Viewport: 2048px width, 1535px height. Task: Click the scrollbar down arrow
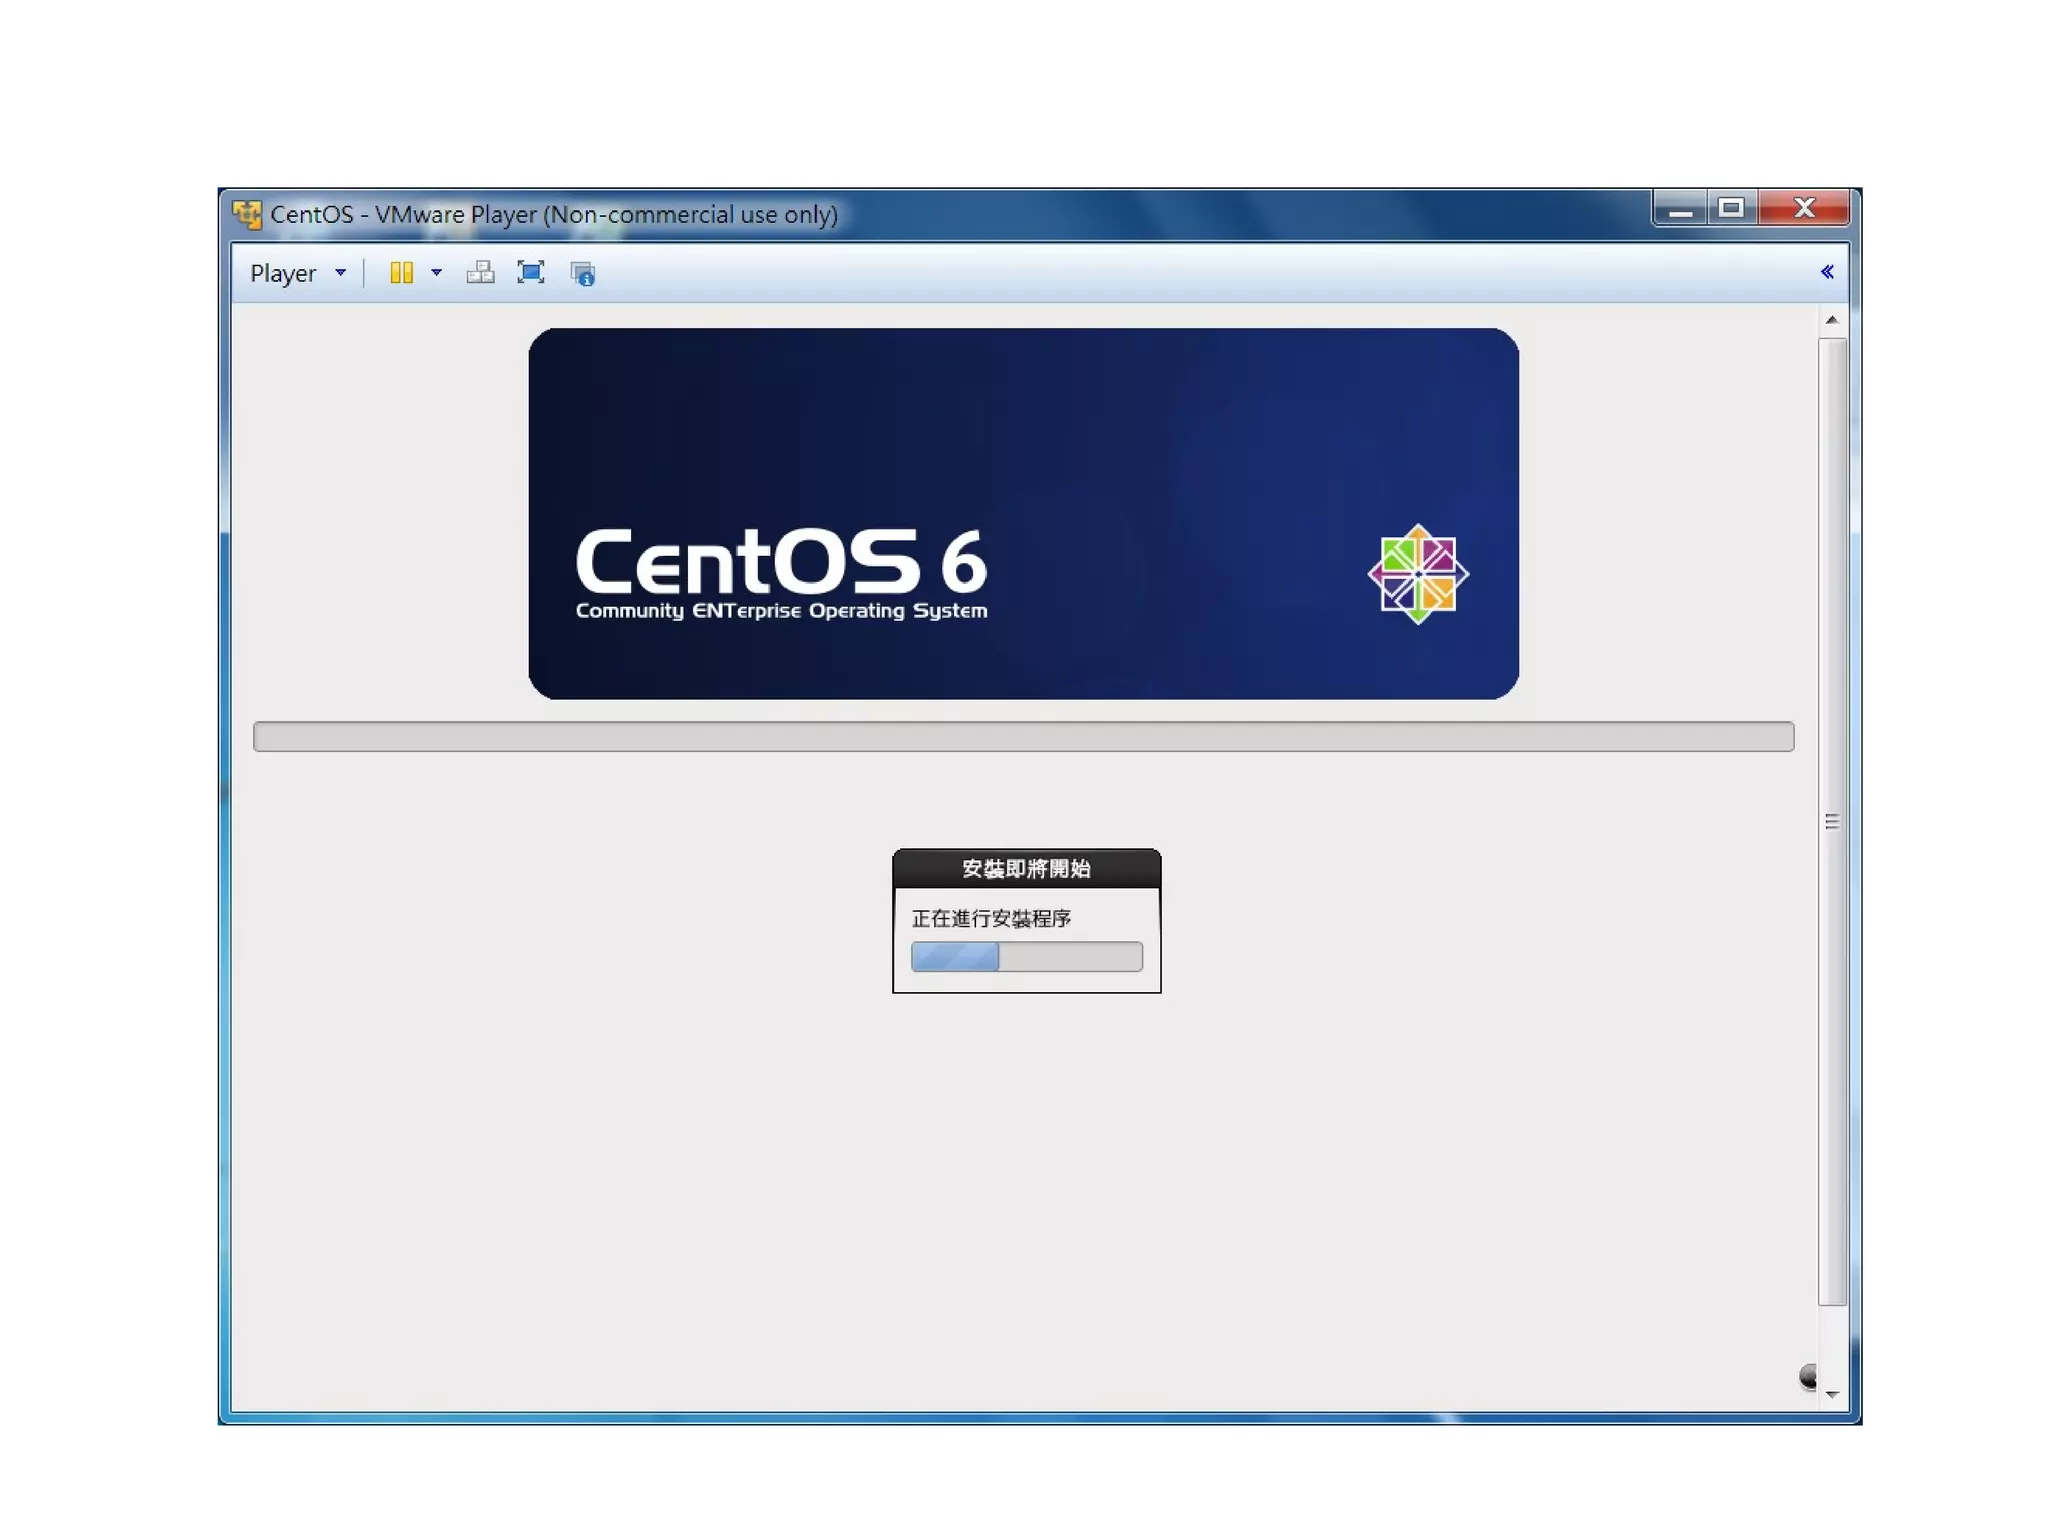click(1831, 1394)
